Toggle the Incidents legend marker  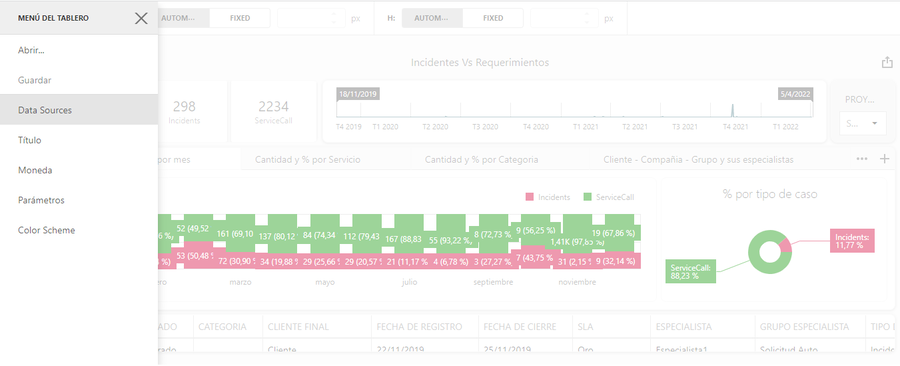pyautogui.click(x=529, y=197)
